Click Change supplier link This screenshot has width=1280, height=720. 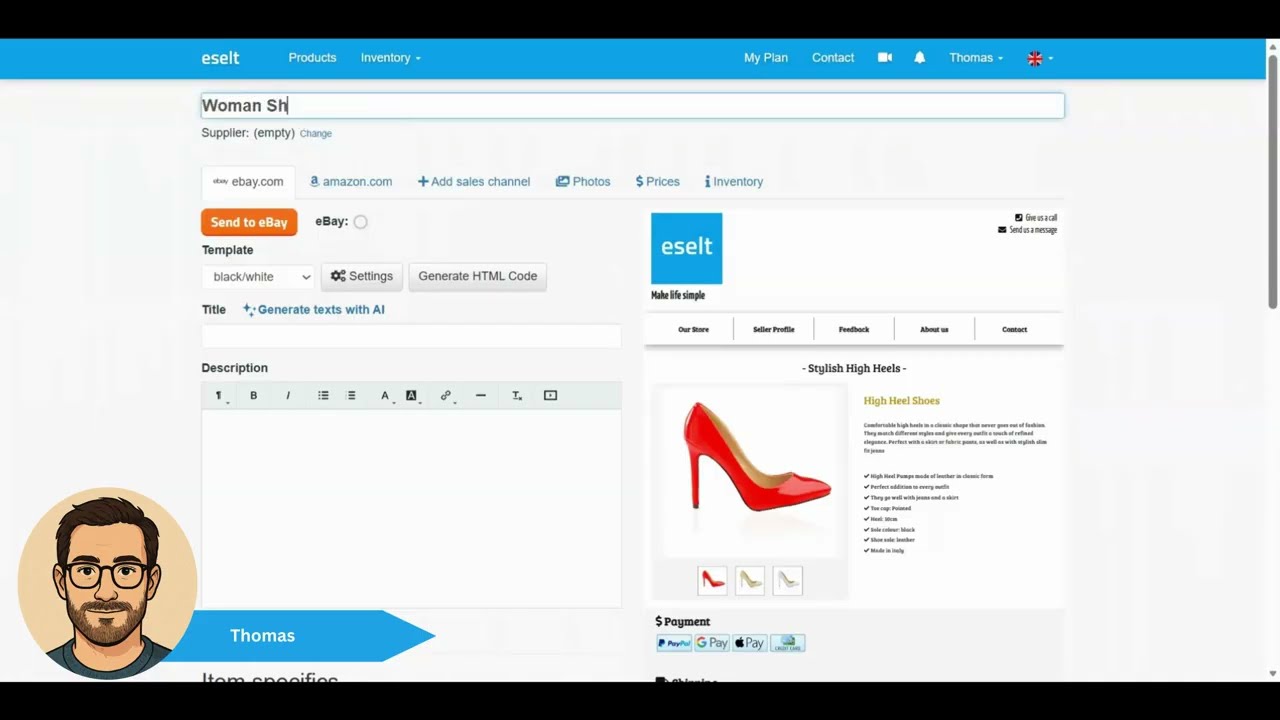[x=316, y=134]
